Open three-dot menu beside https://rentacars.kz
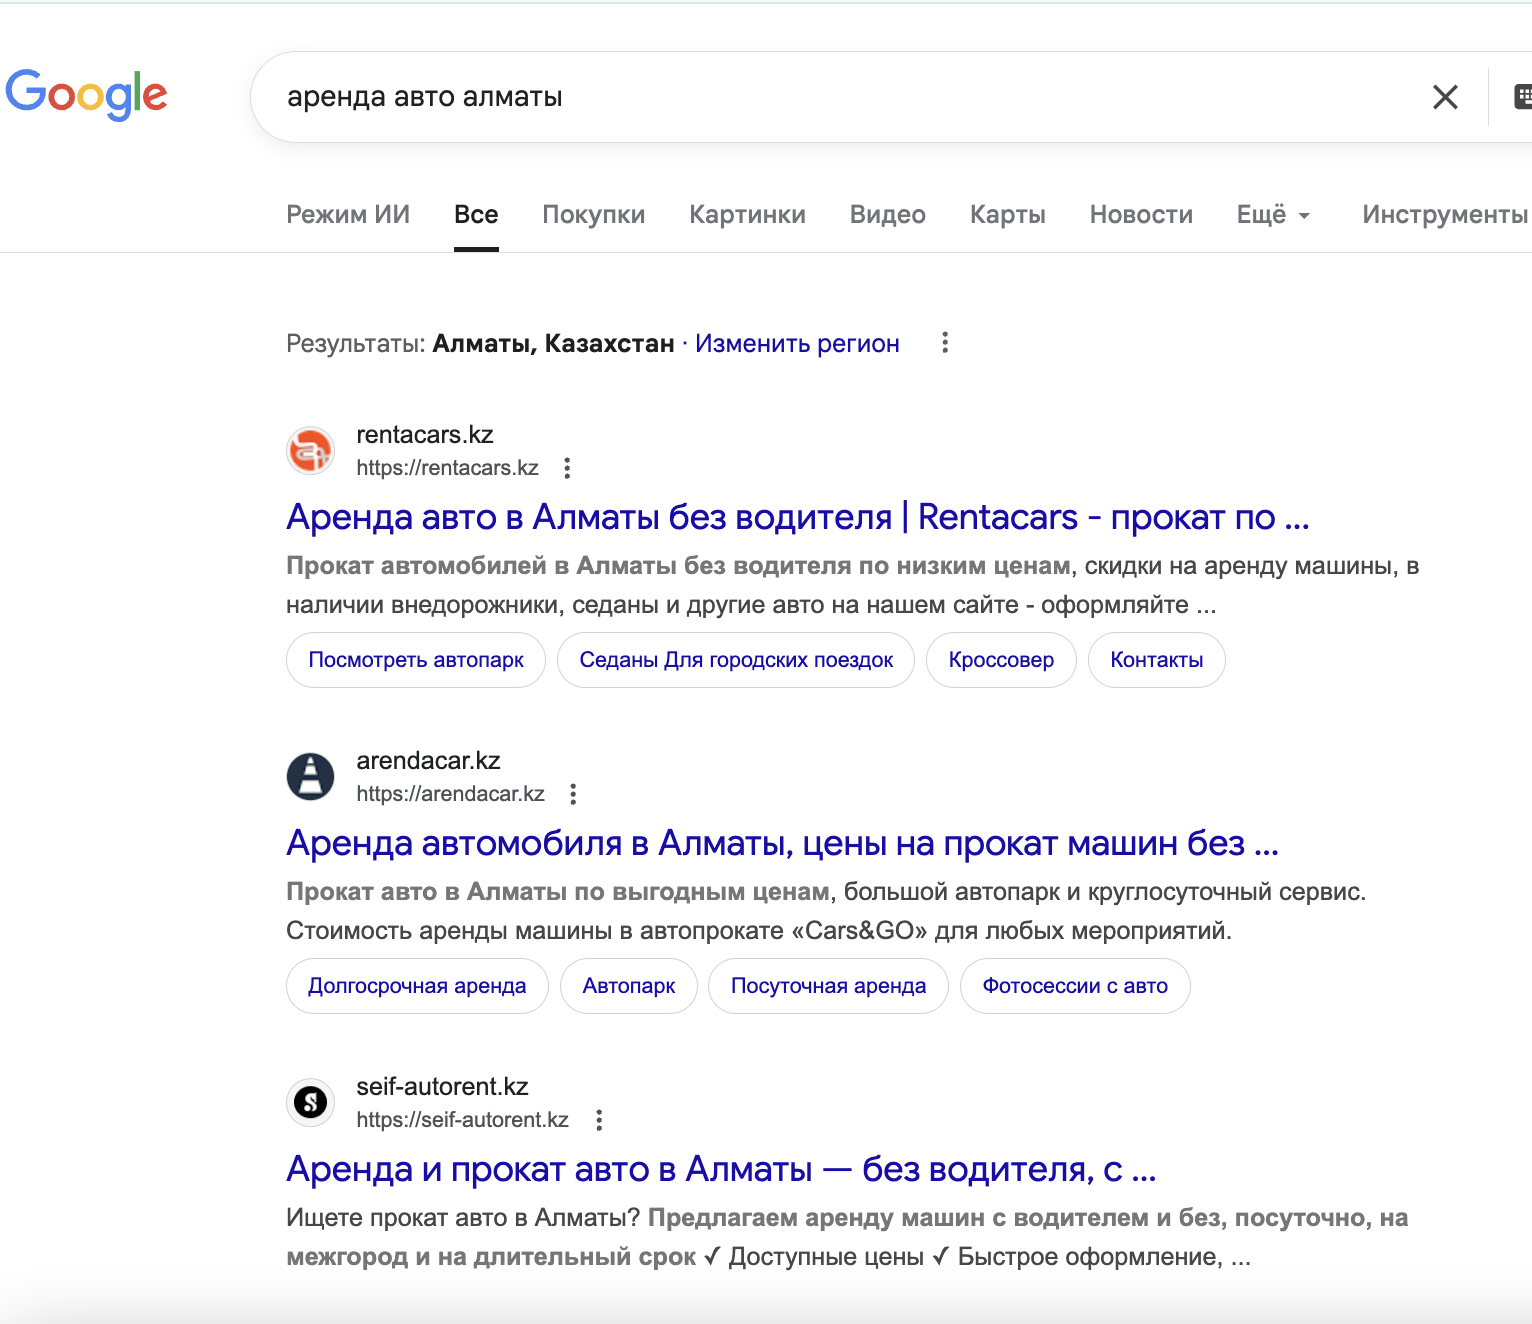Viewport: 1532px width, 1324px height. (567, 468)
